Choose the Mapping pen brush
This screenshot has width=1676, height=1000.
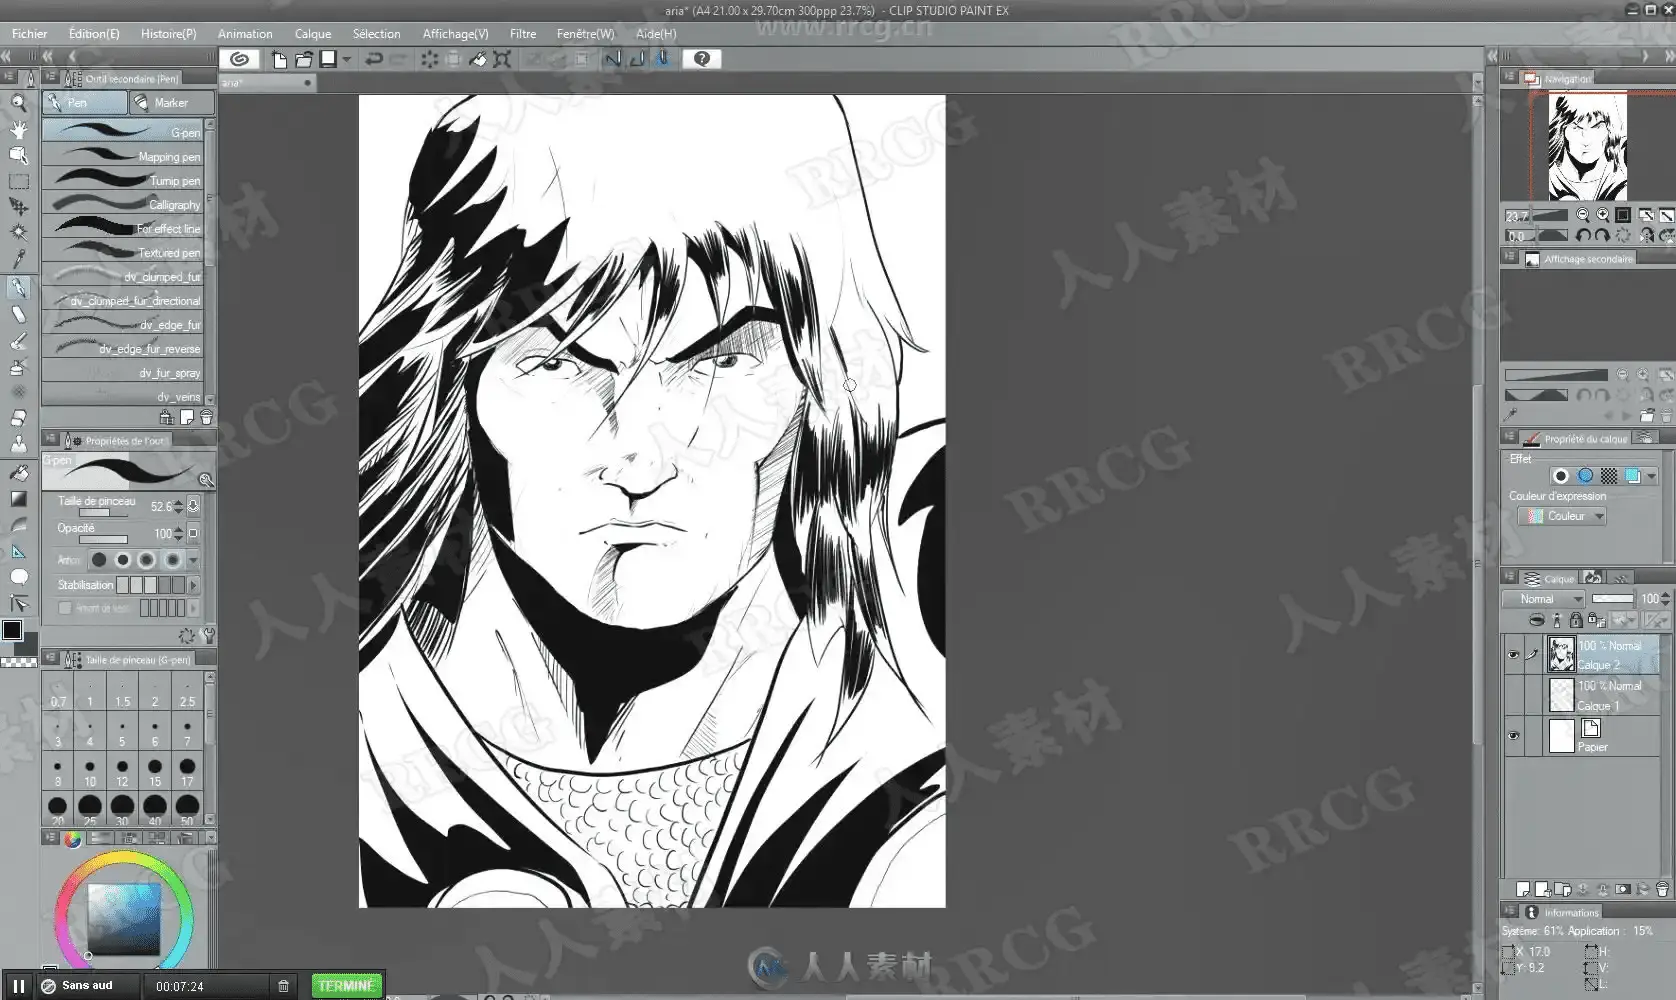[x=123, y=156]
